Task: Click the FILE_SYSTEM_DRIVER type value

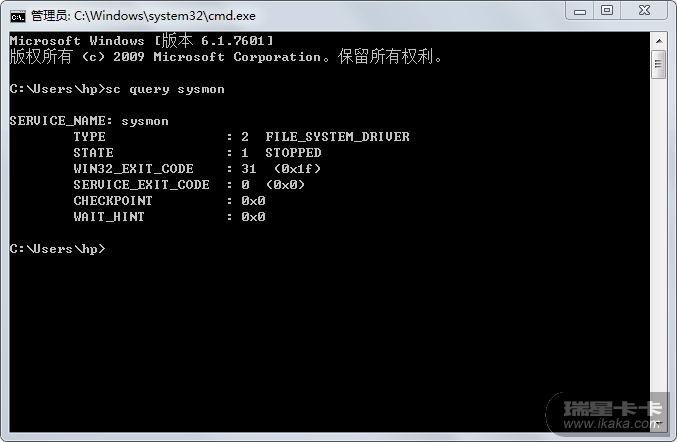Action: [x=337, y=137]
